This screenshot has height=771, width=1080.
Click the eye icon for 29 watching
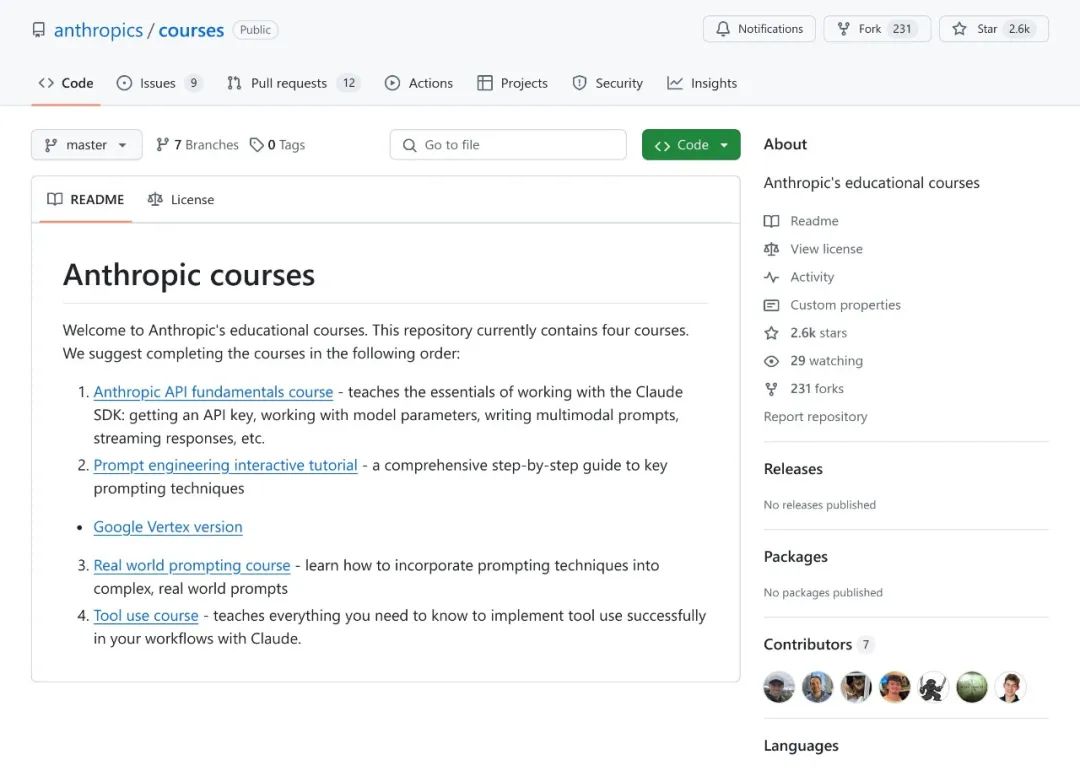click(771, 361)
